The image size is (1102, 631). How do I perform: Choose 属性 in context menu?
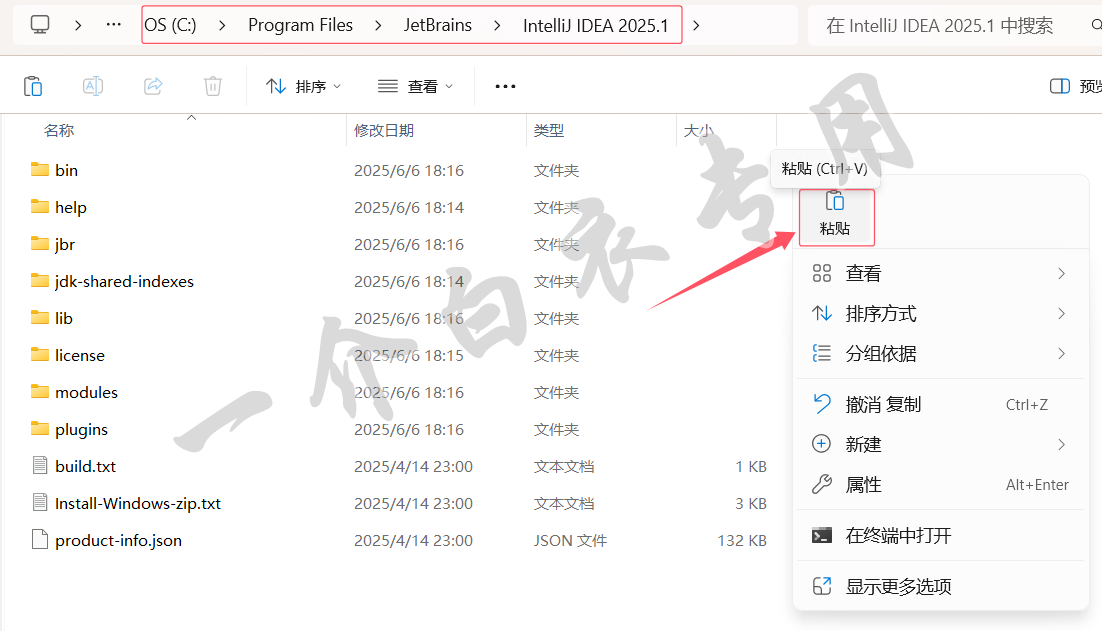click(940, 485)
